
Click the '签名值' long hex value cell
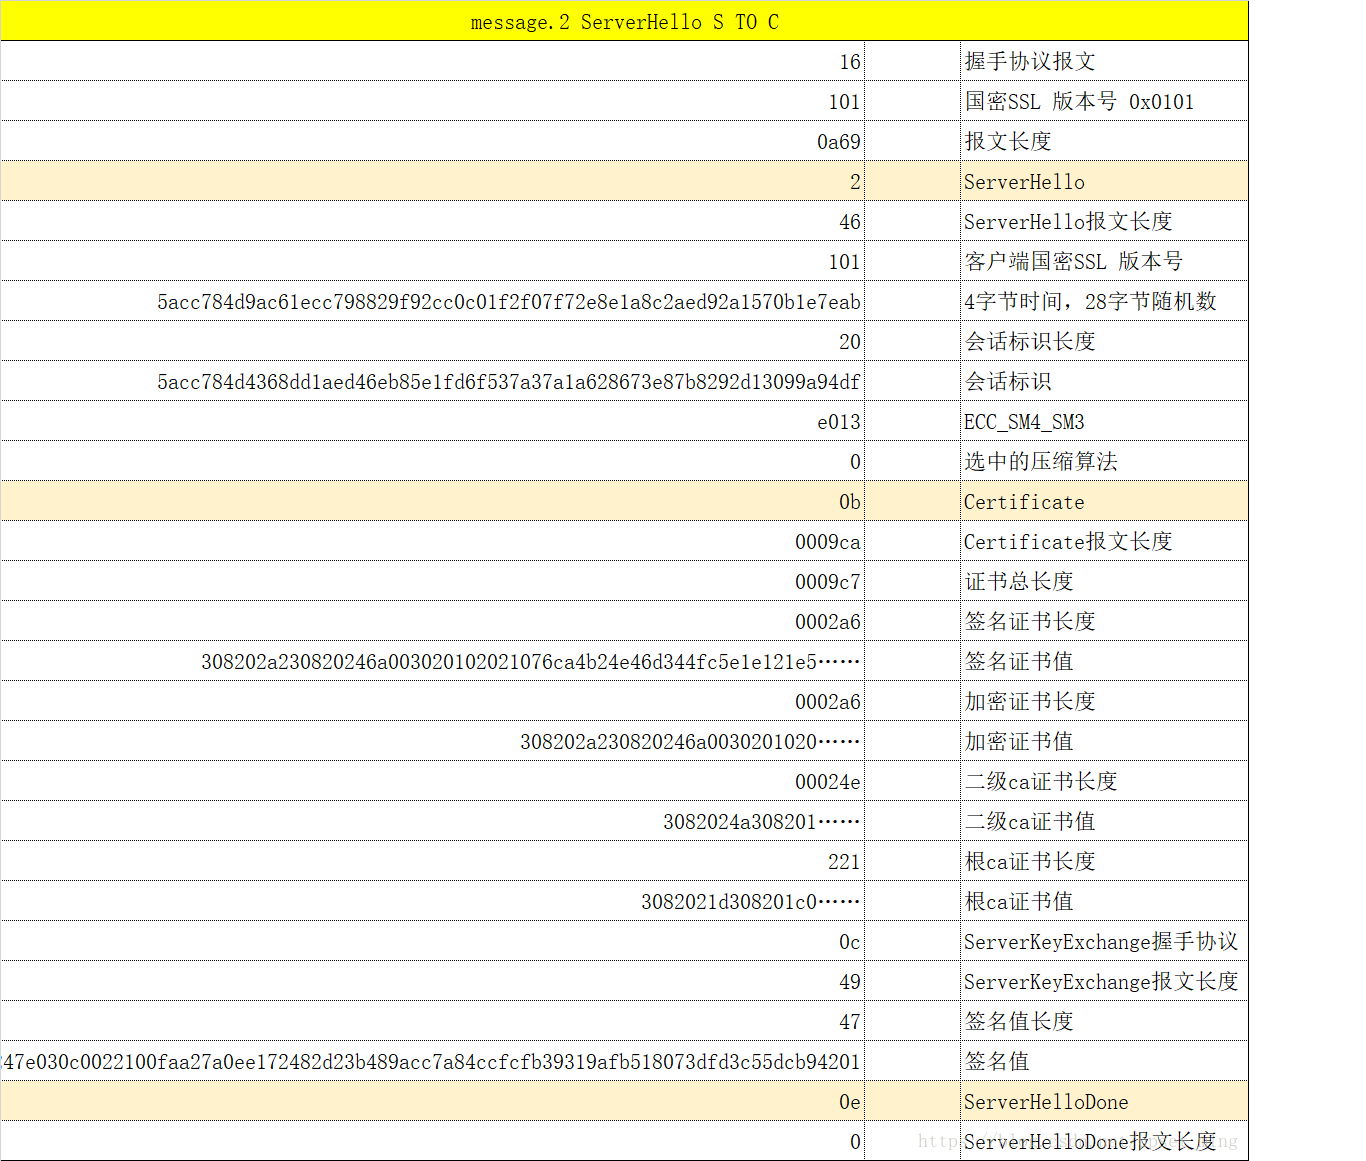point(430,1061)
